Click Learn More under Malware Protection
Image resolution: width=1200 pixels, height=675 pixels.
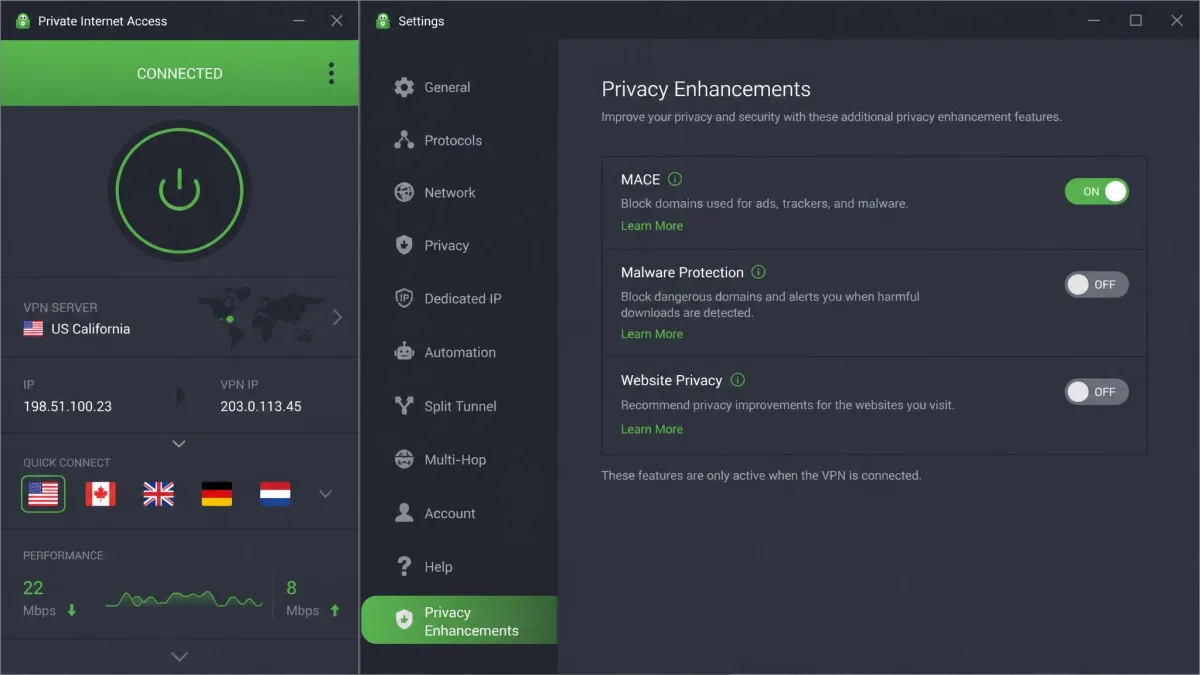[x=652, y=334]
